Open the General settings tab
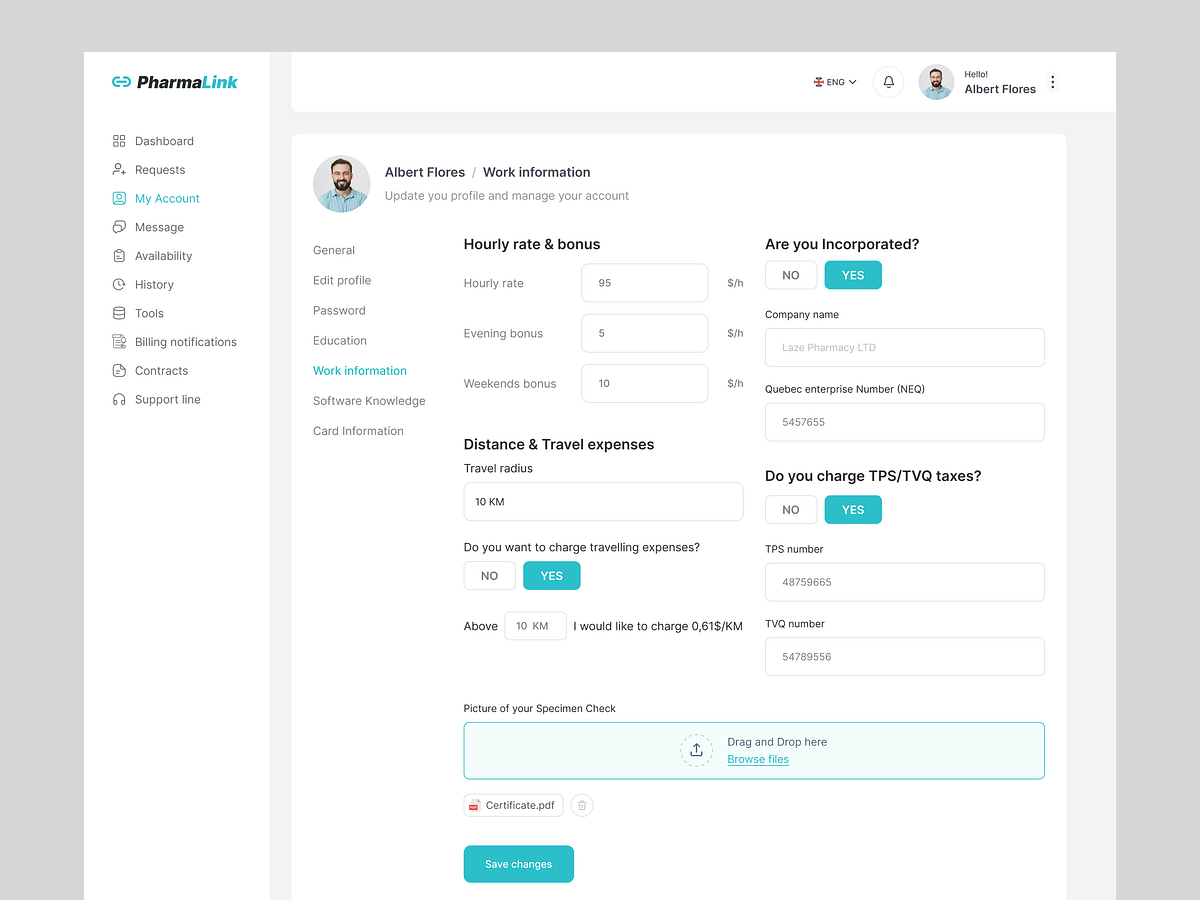Image resolution: width=1200 pixels, height=900 pixels. pos(334,250)
